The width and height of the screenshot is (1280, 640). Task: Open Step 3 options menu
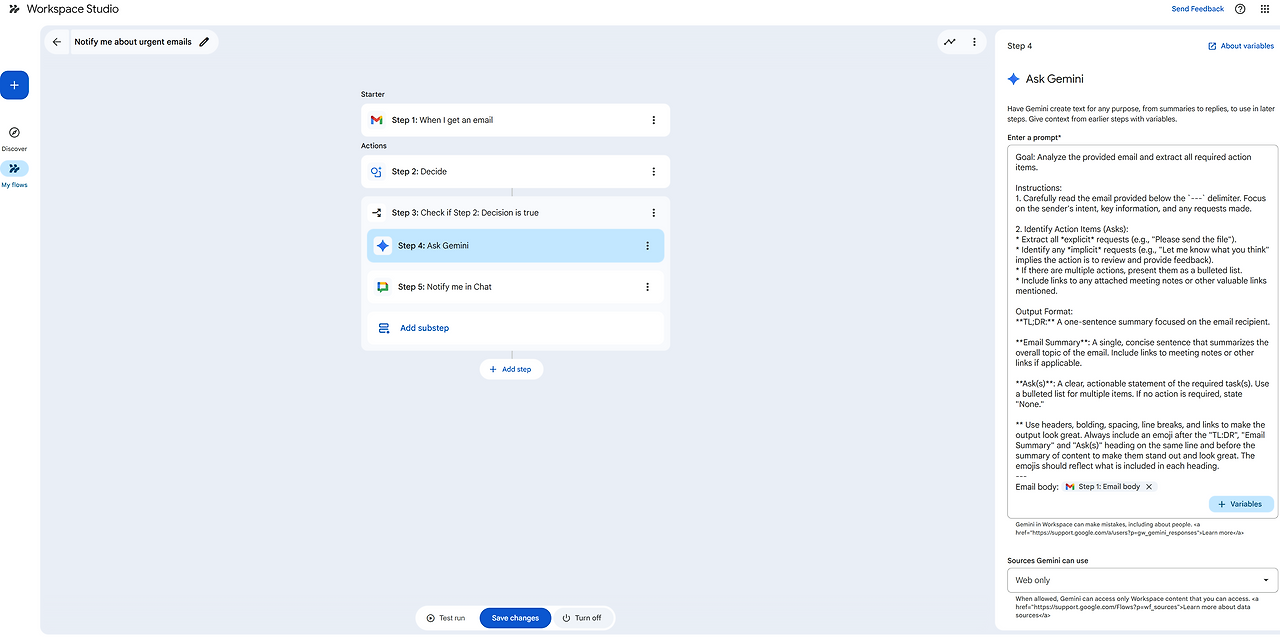654,213
